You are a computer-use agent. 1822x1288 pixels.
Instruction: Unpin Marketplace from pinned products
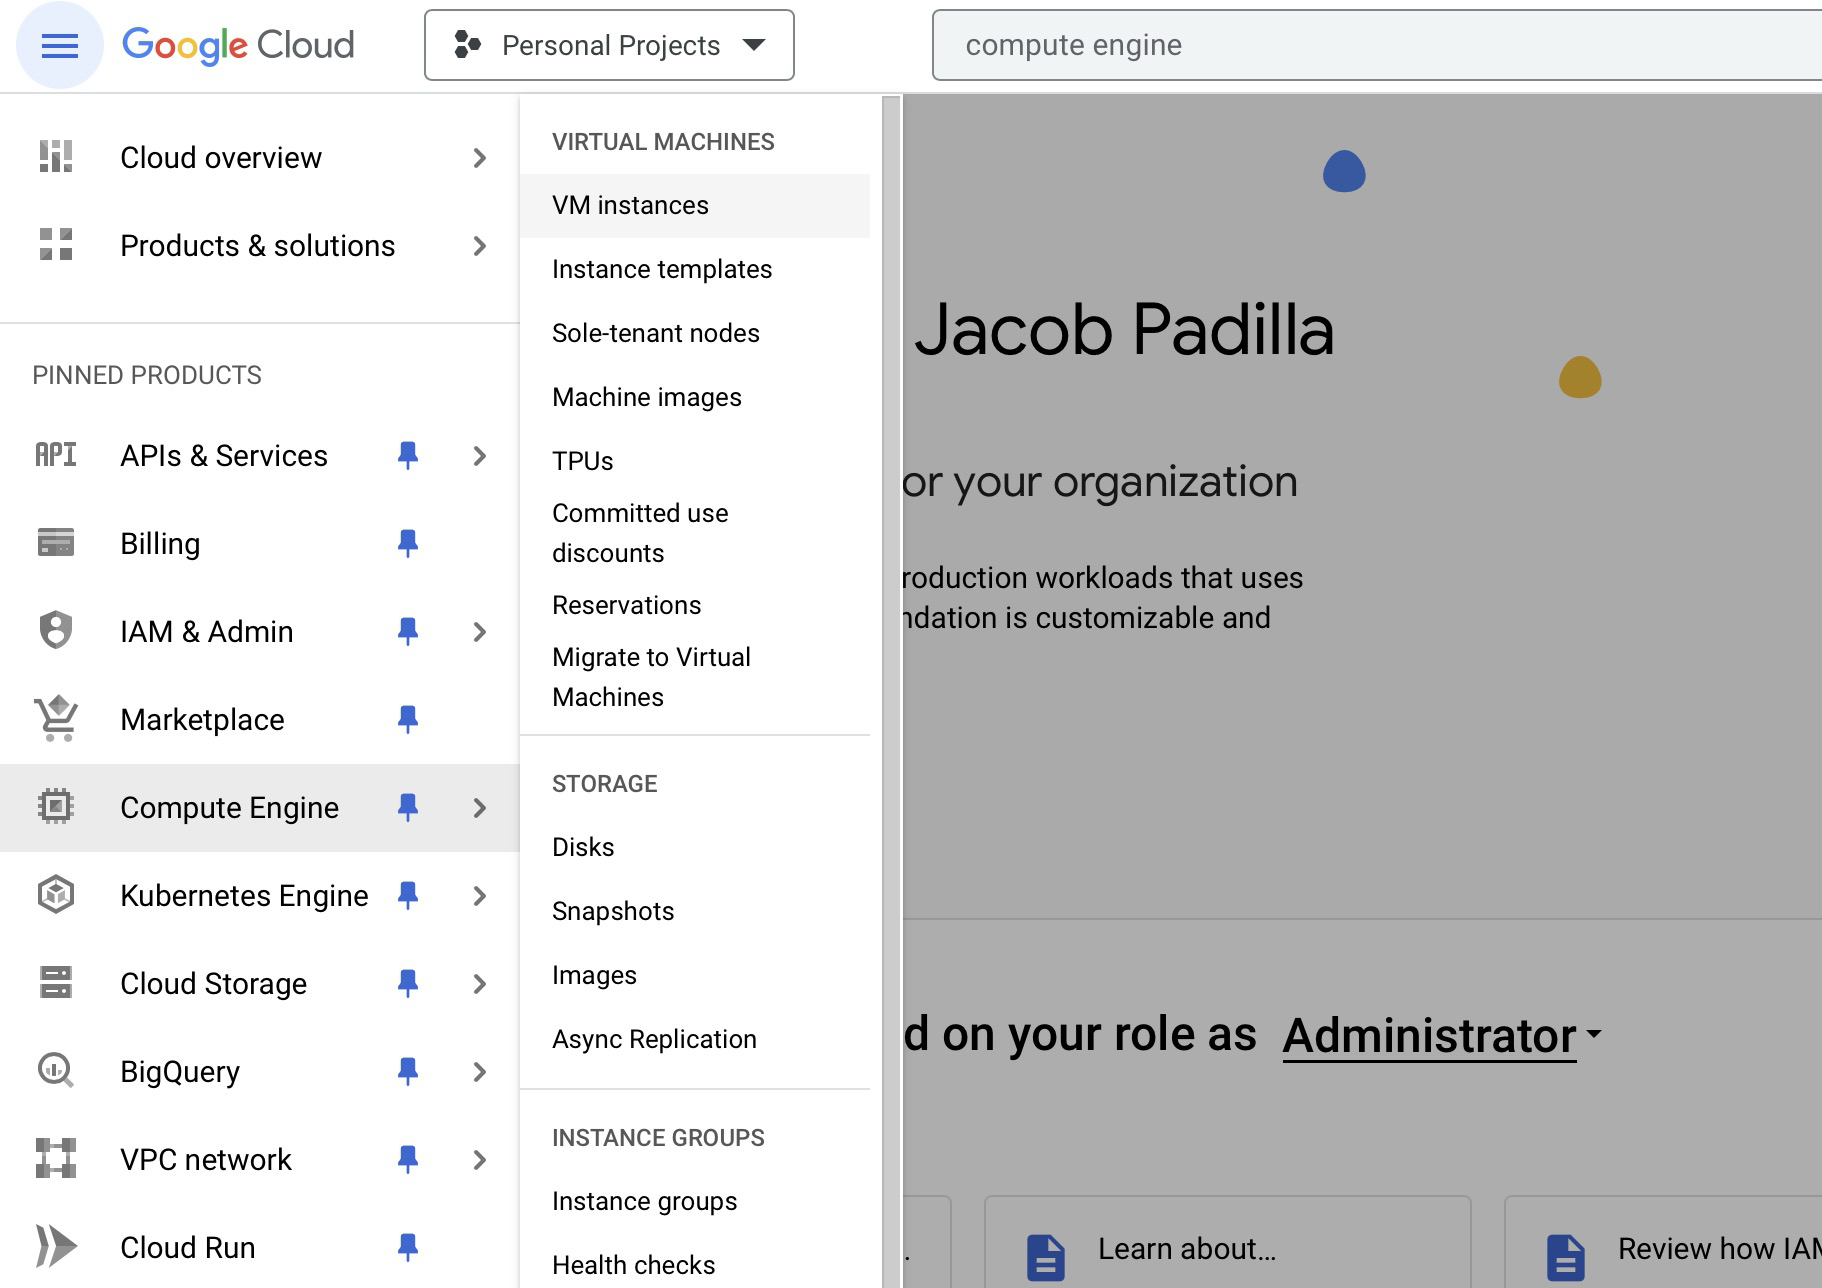(x=408, y=719)
